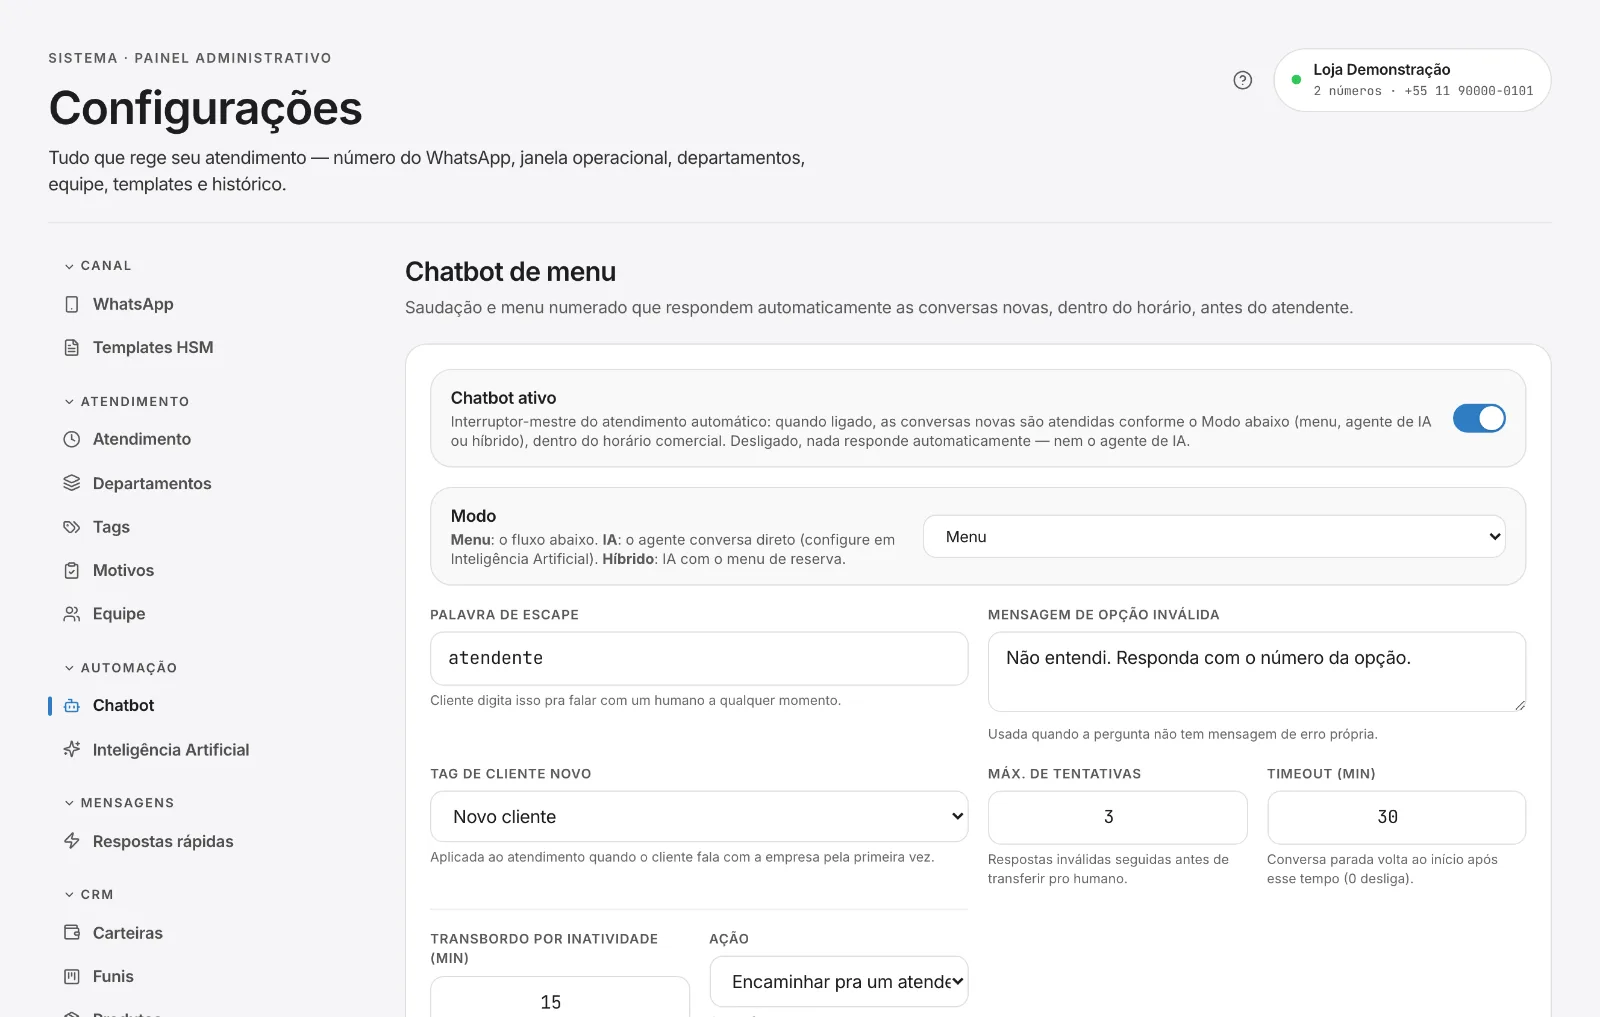Open the WhatsApp settings page
The height and width of the screenshot is (1017, 1600).
(x=133, y=304)
